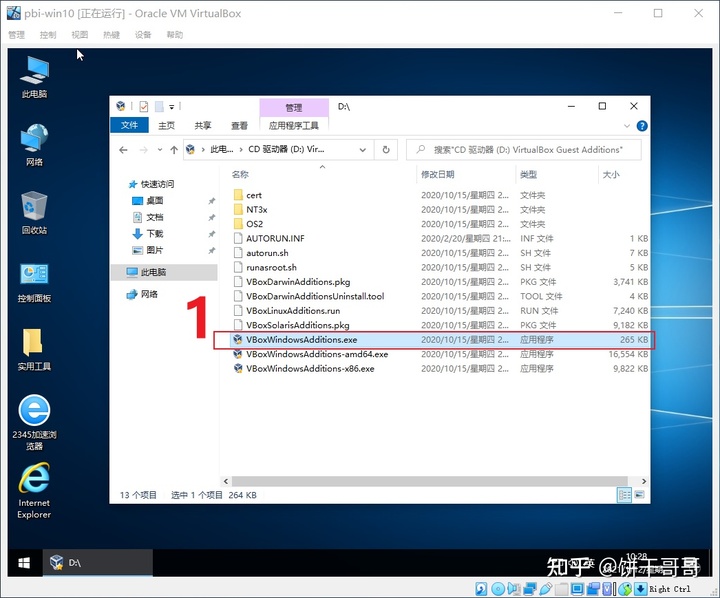Open the 实用工具 folder on desktop
The width and height of the screenshot is (720, 598).
click(34, 349)
